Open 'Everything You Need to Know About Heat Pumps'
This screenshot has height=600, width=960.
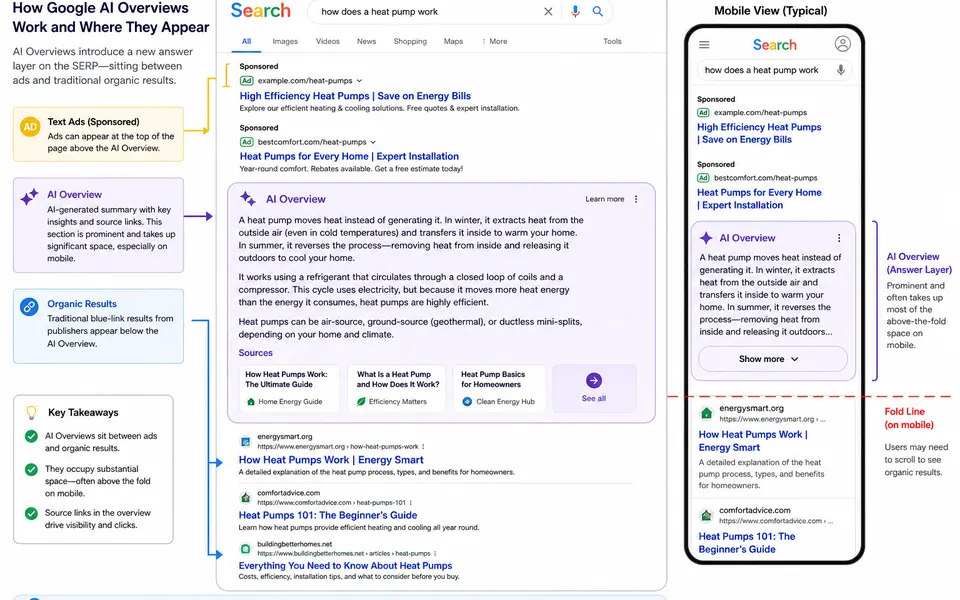tap(345, 566)
